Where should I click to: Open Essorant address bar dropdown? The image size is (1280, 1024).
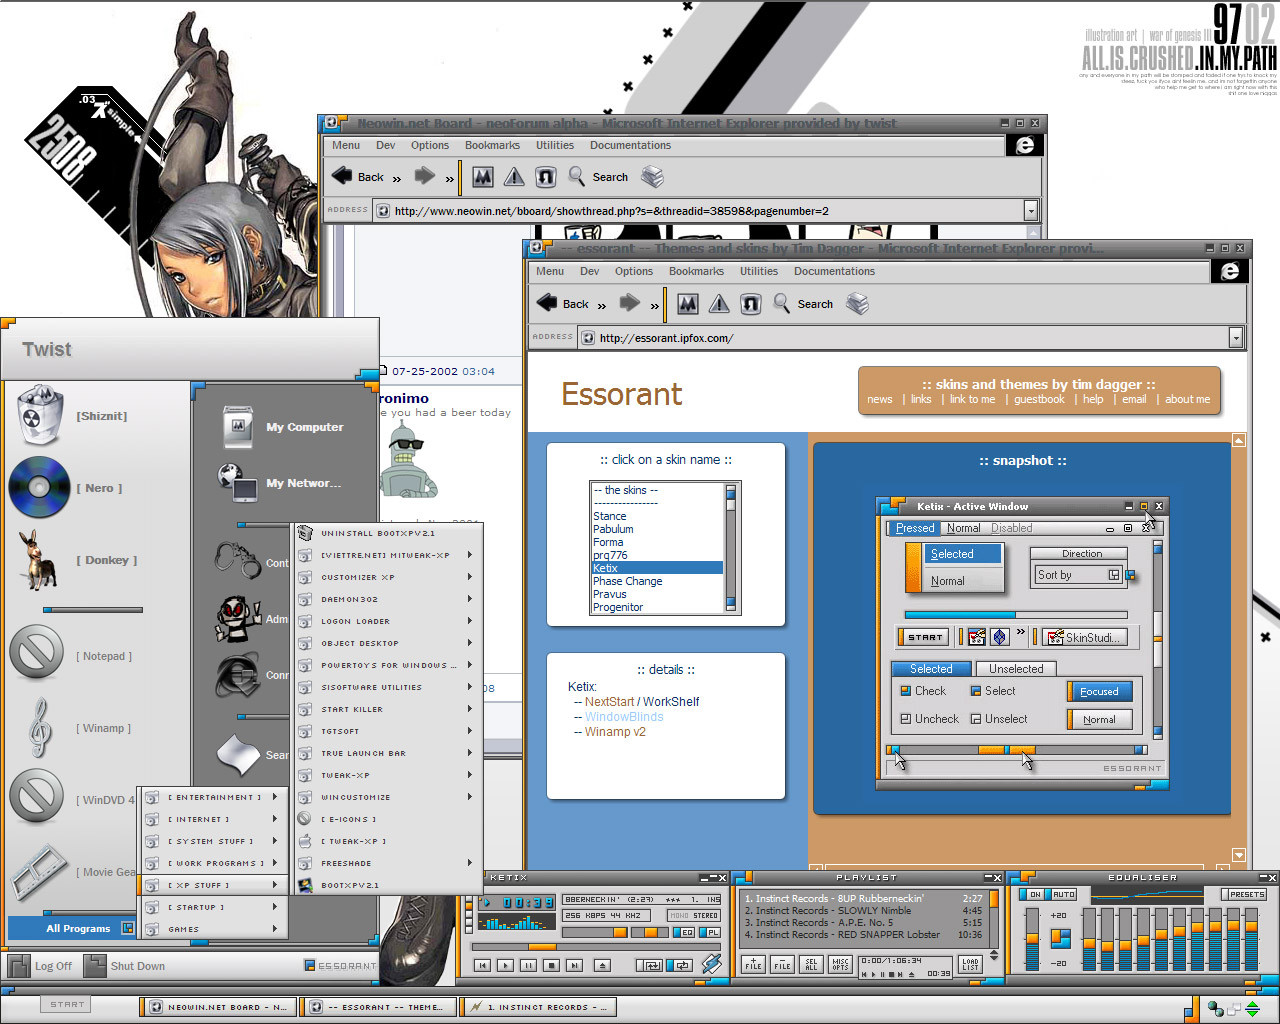click(1236, 338)
